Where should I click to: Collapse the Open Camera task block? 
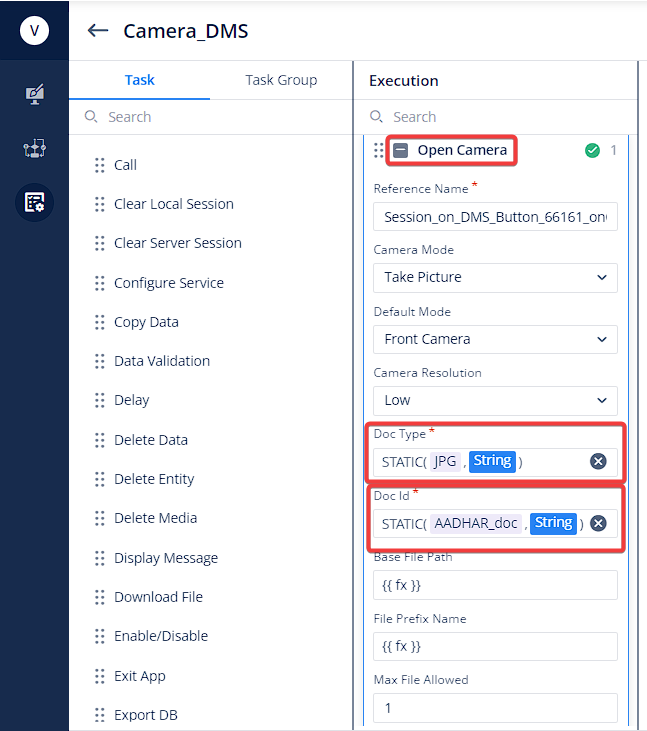click(400, 151)
